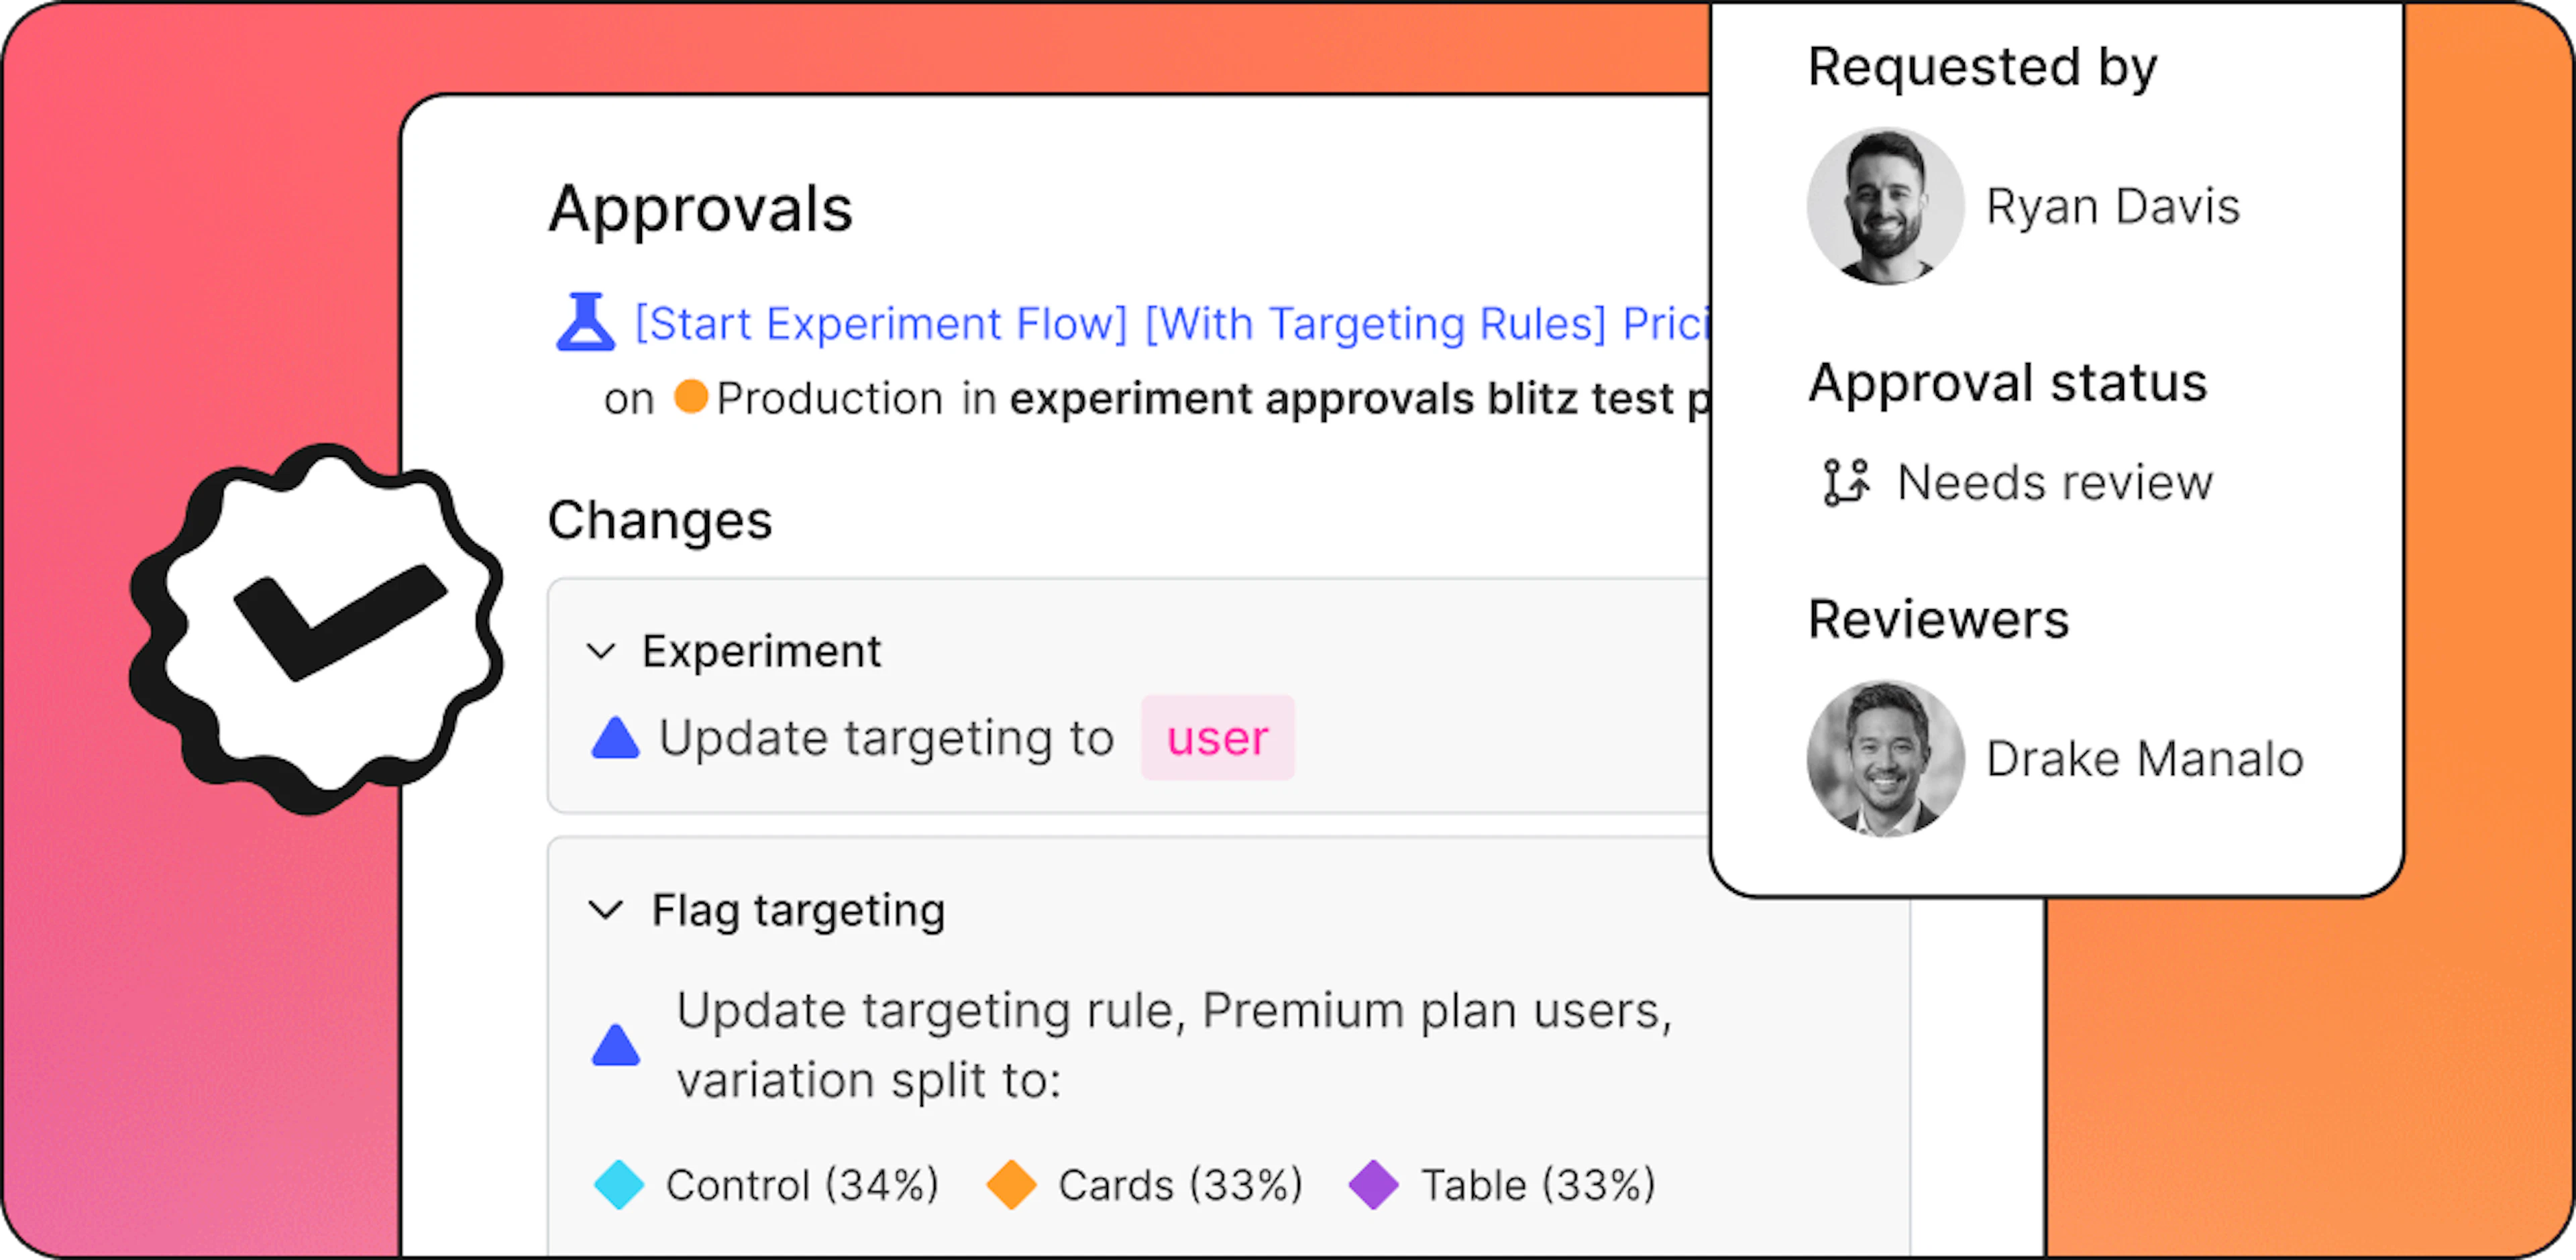Select the Drake Manalo reviewer name
The image size is (2576, 1260).
[2145, 759]
